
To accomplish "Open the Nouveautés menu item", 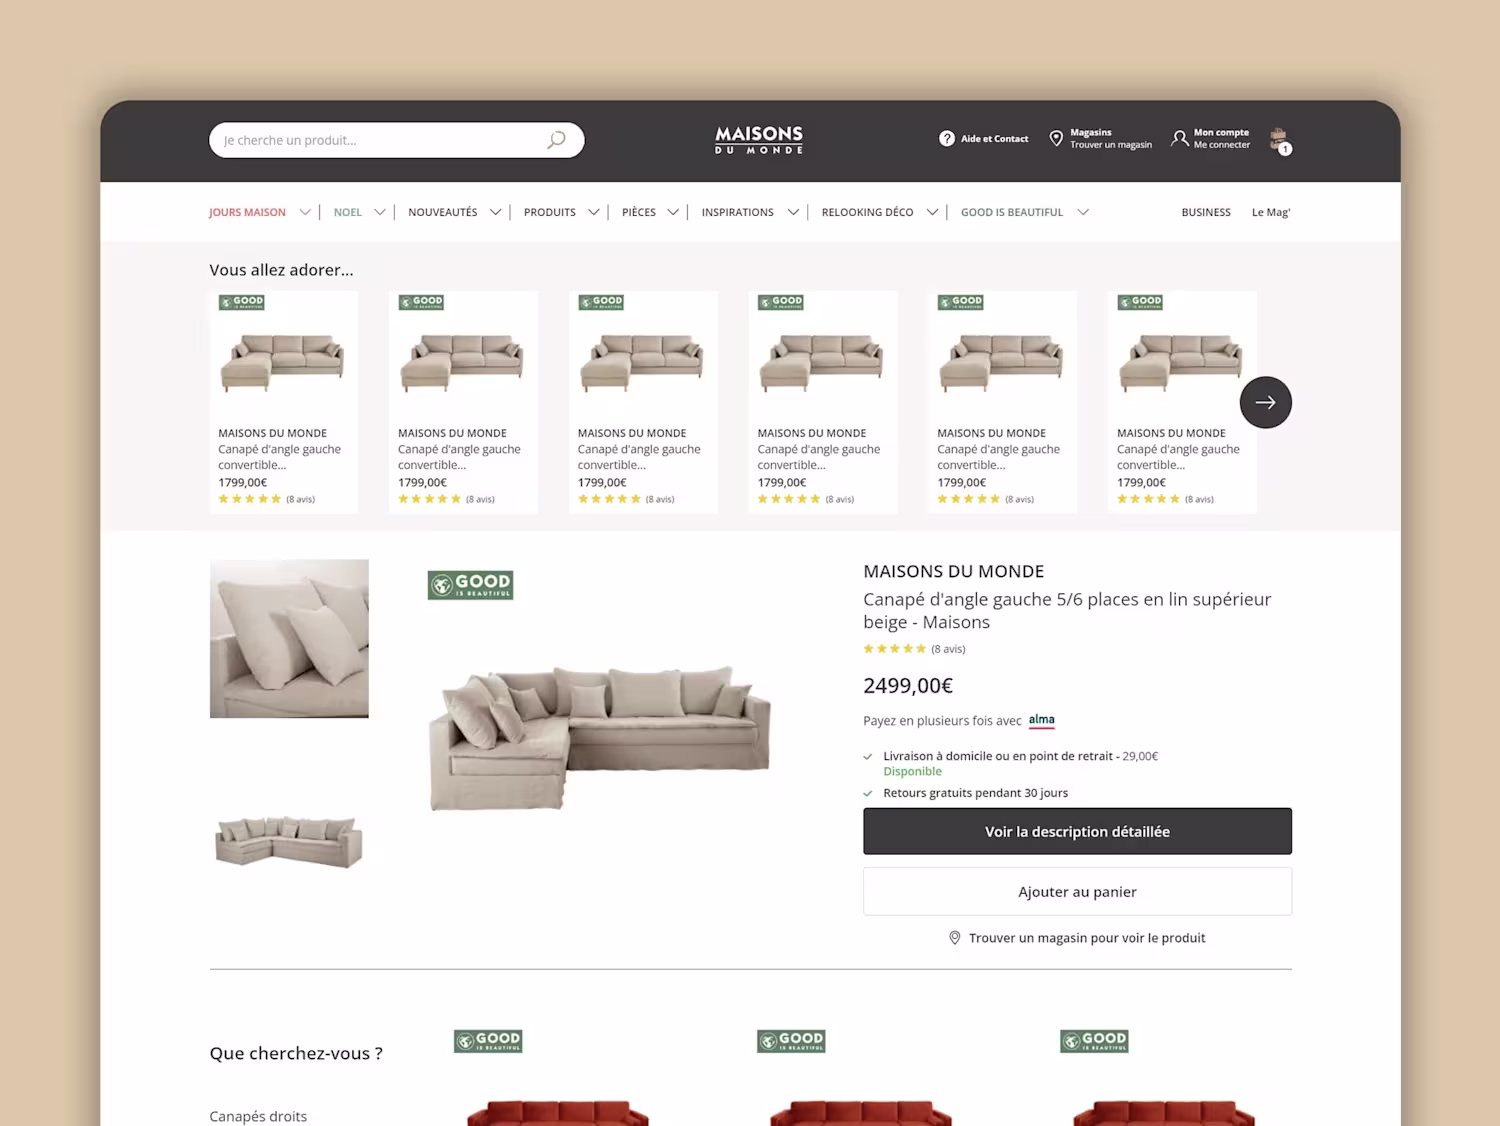I will click(x=443, y=212).
